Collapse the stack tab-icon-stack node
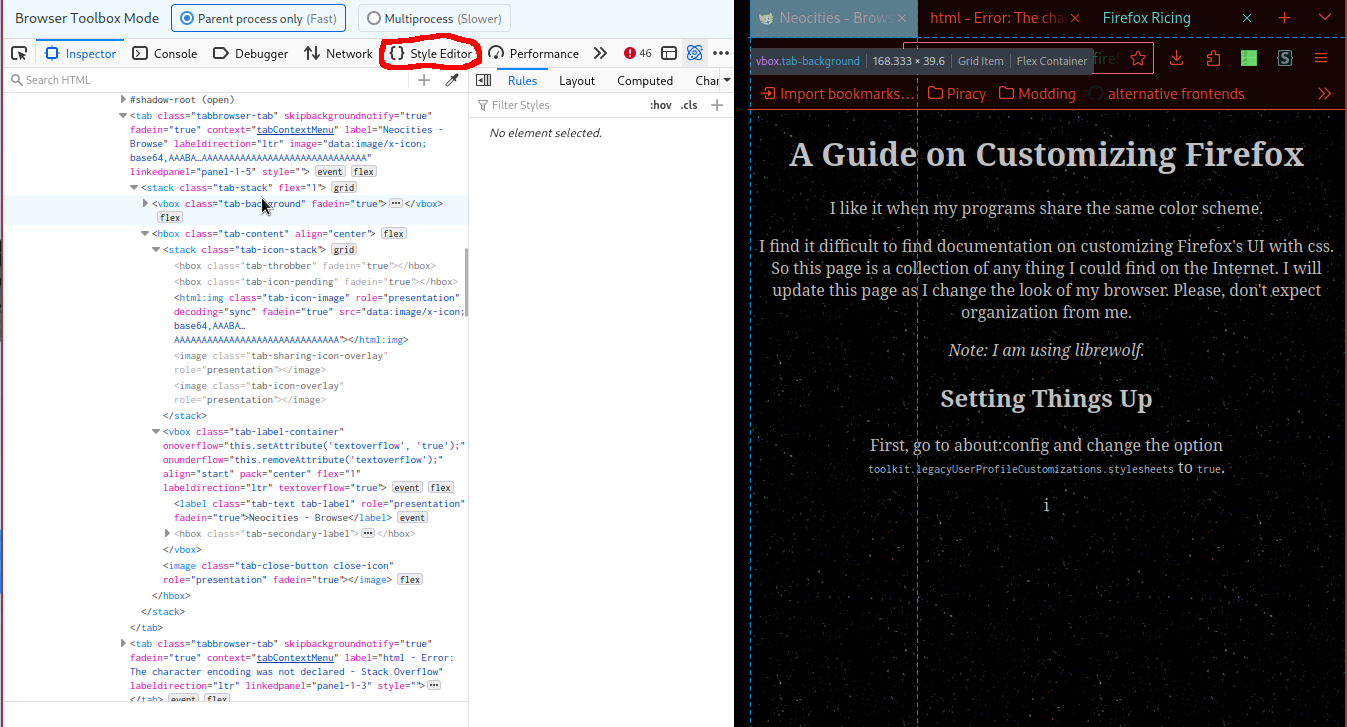Viewport: 1347px width, 727px height. [157, 250]
